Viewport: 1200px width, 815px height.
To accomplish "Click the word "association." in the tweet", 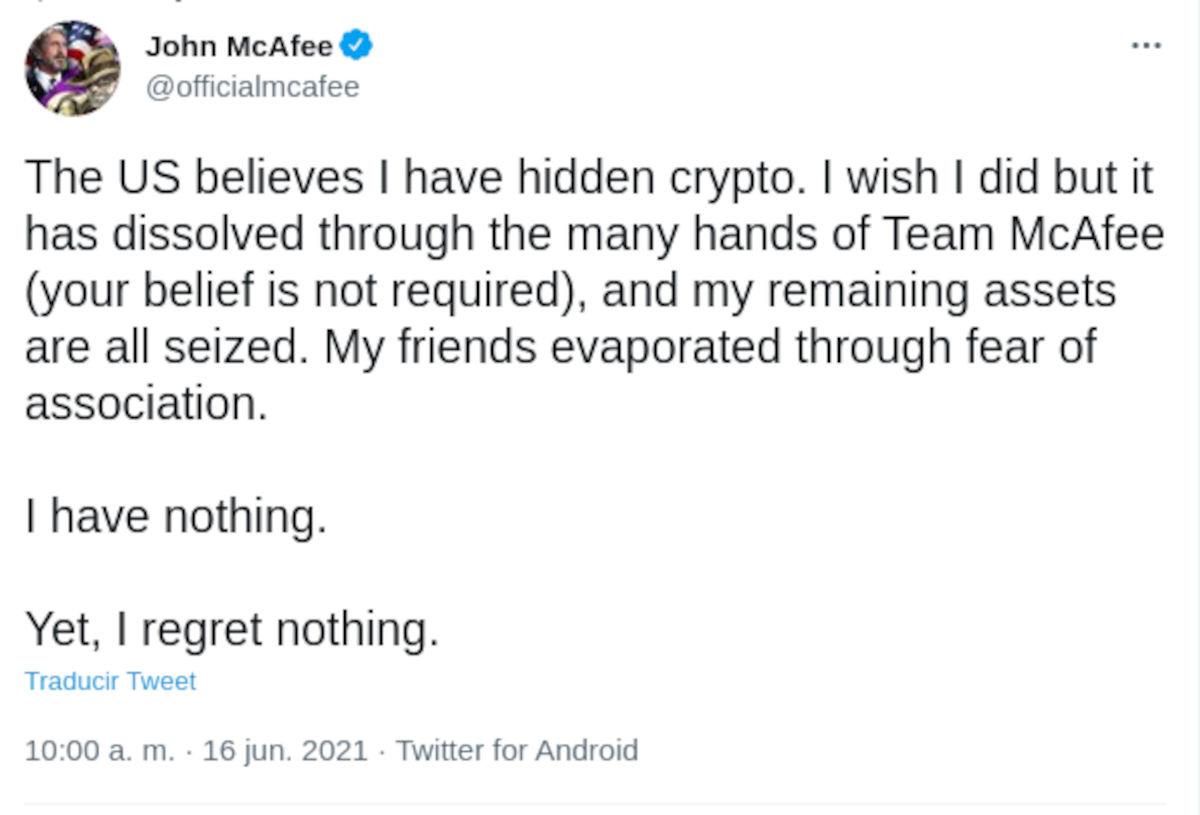I will click(x=146, y=404).
